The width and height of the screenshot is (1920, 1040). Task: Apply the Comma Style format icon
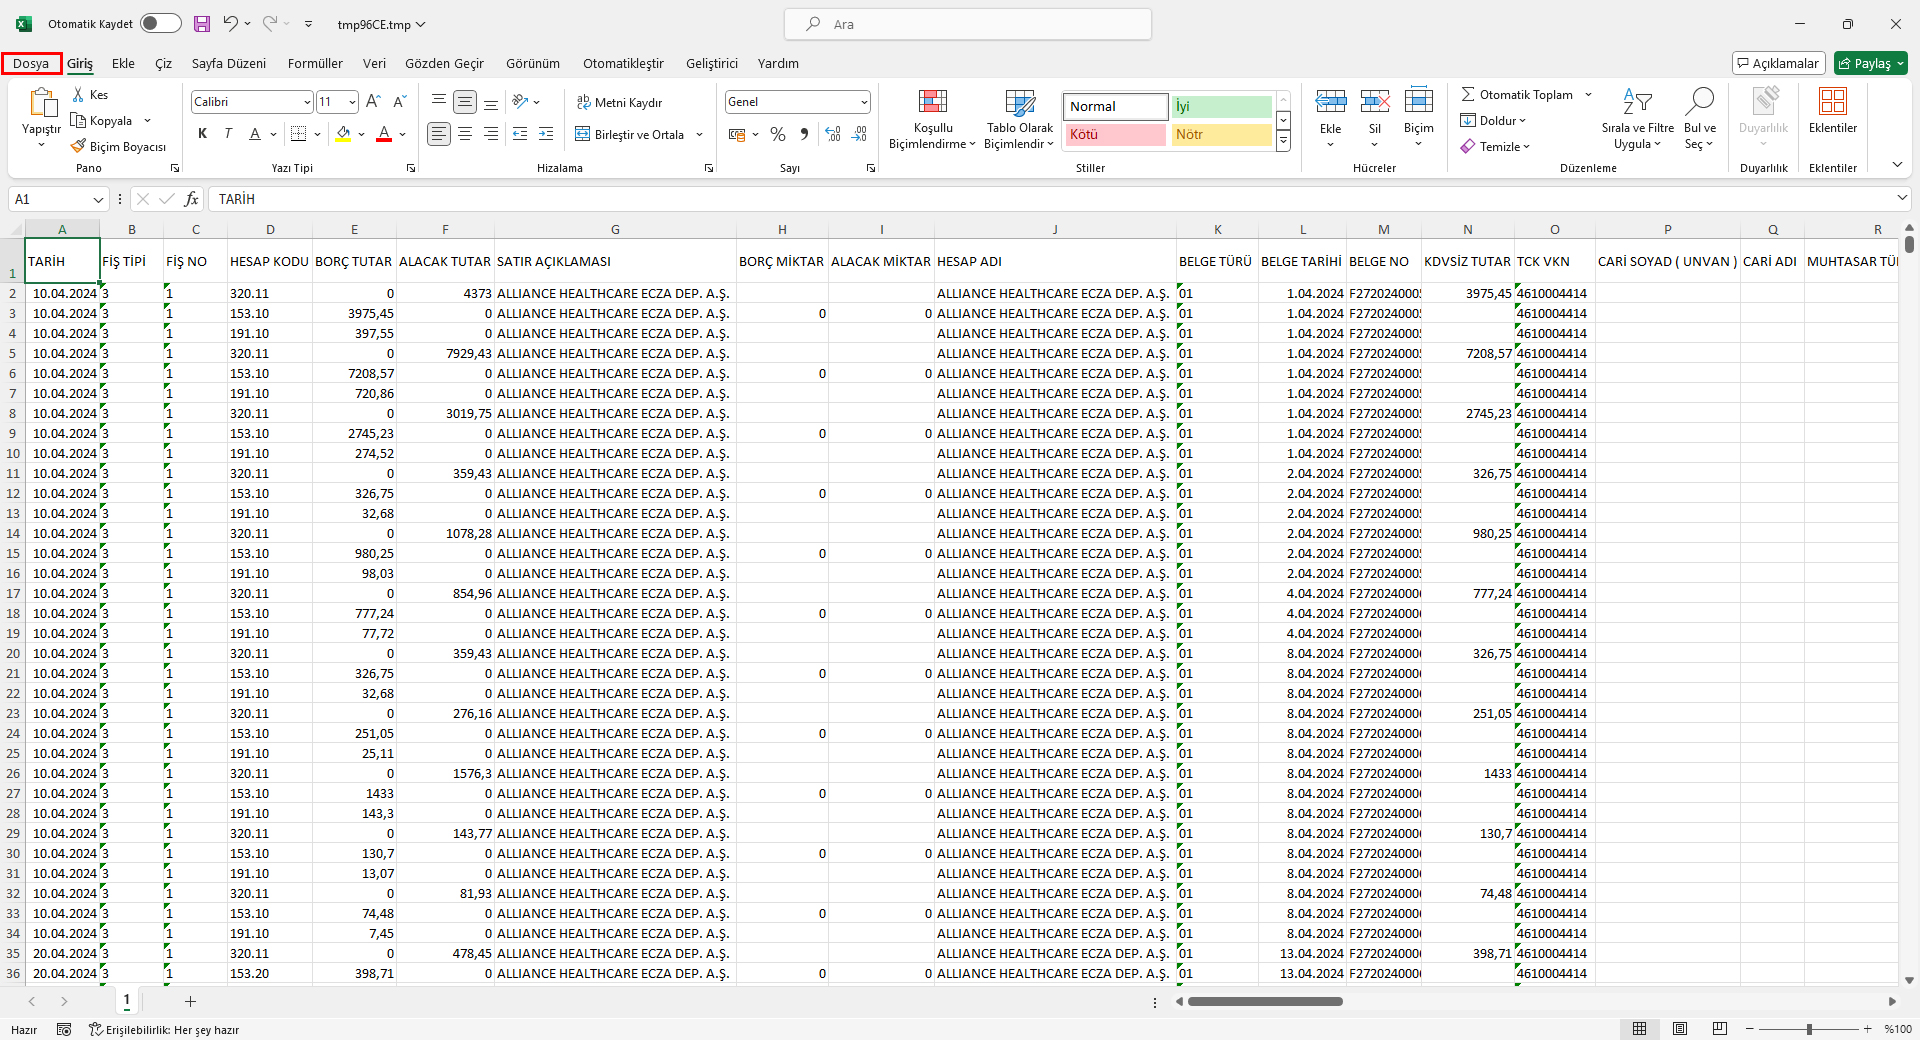coord(804,134)
